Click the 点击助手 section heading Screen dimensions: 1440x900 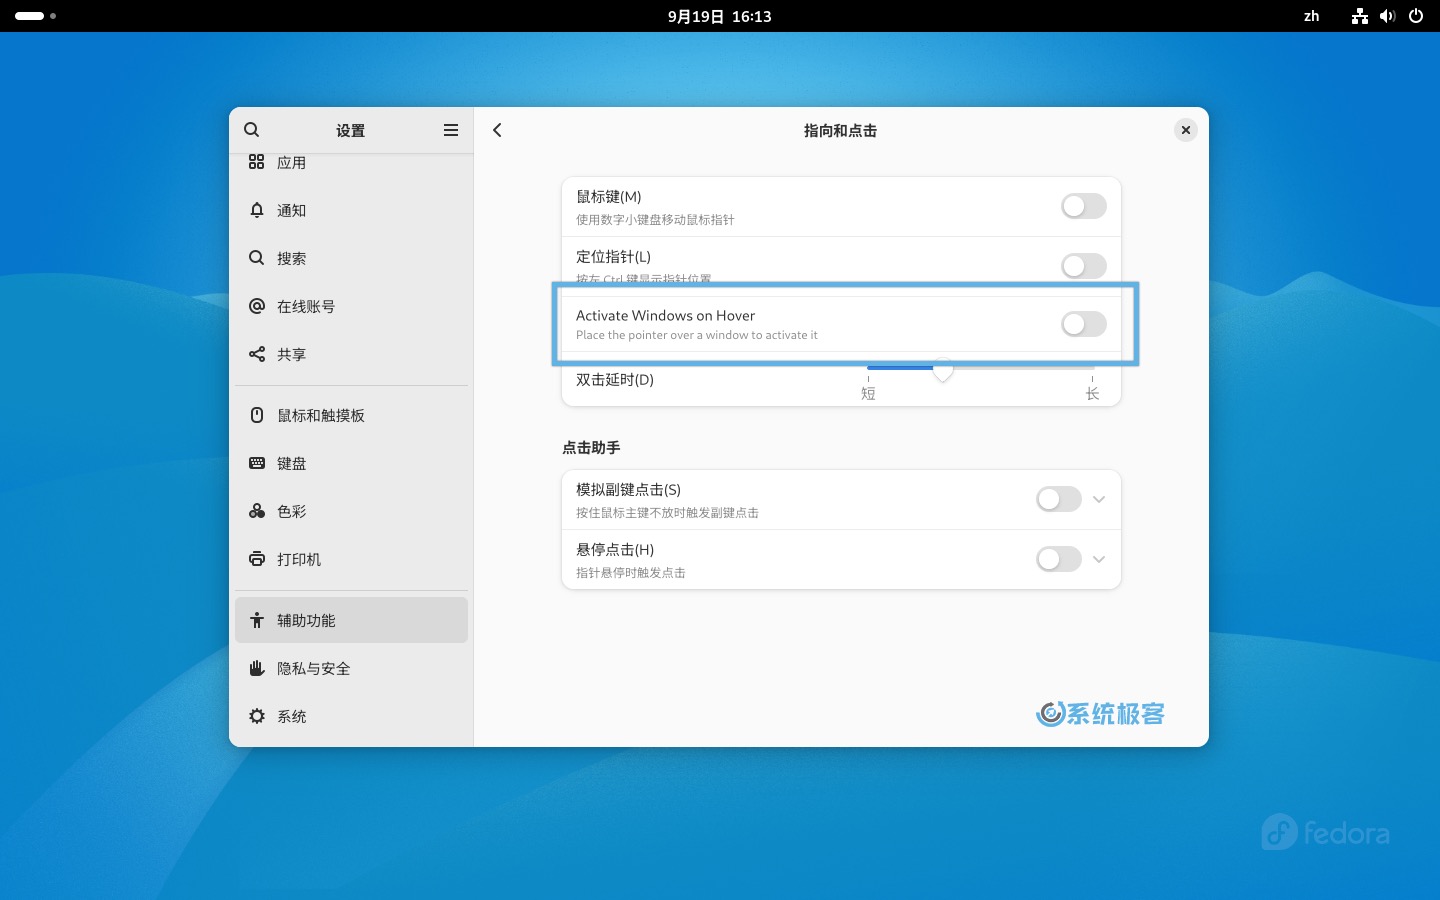pyautogui.click(x=591, y=448)
